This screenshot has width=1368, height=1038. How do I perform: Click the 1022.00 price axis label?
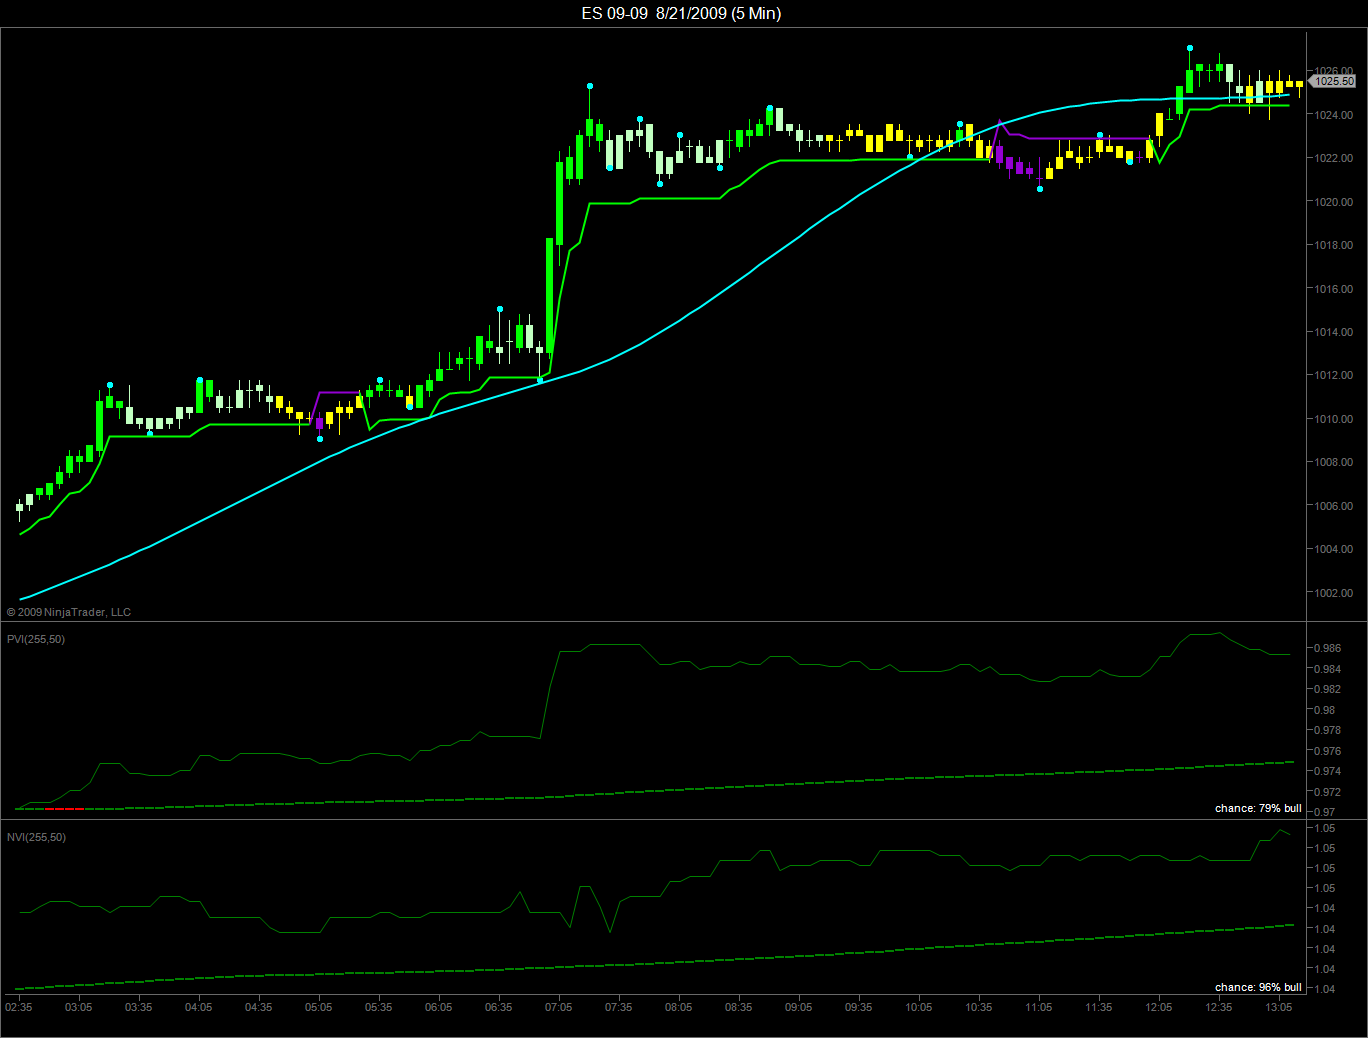tap(1334, 158)
